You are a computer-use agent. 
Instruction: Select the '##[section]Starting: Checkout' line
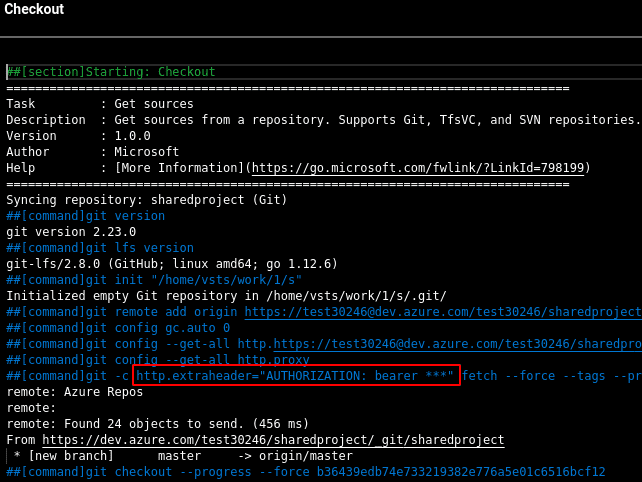(111, 72)
